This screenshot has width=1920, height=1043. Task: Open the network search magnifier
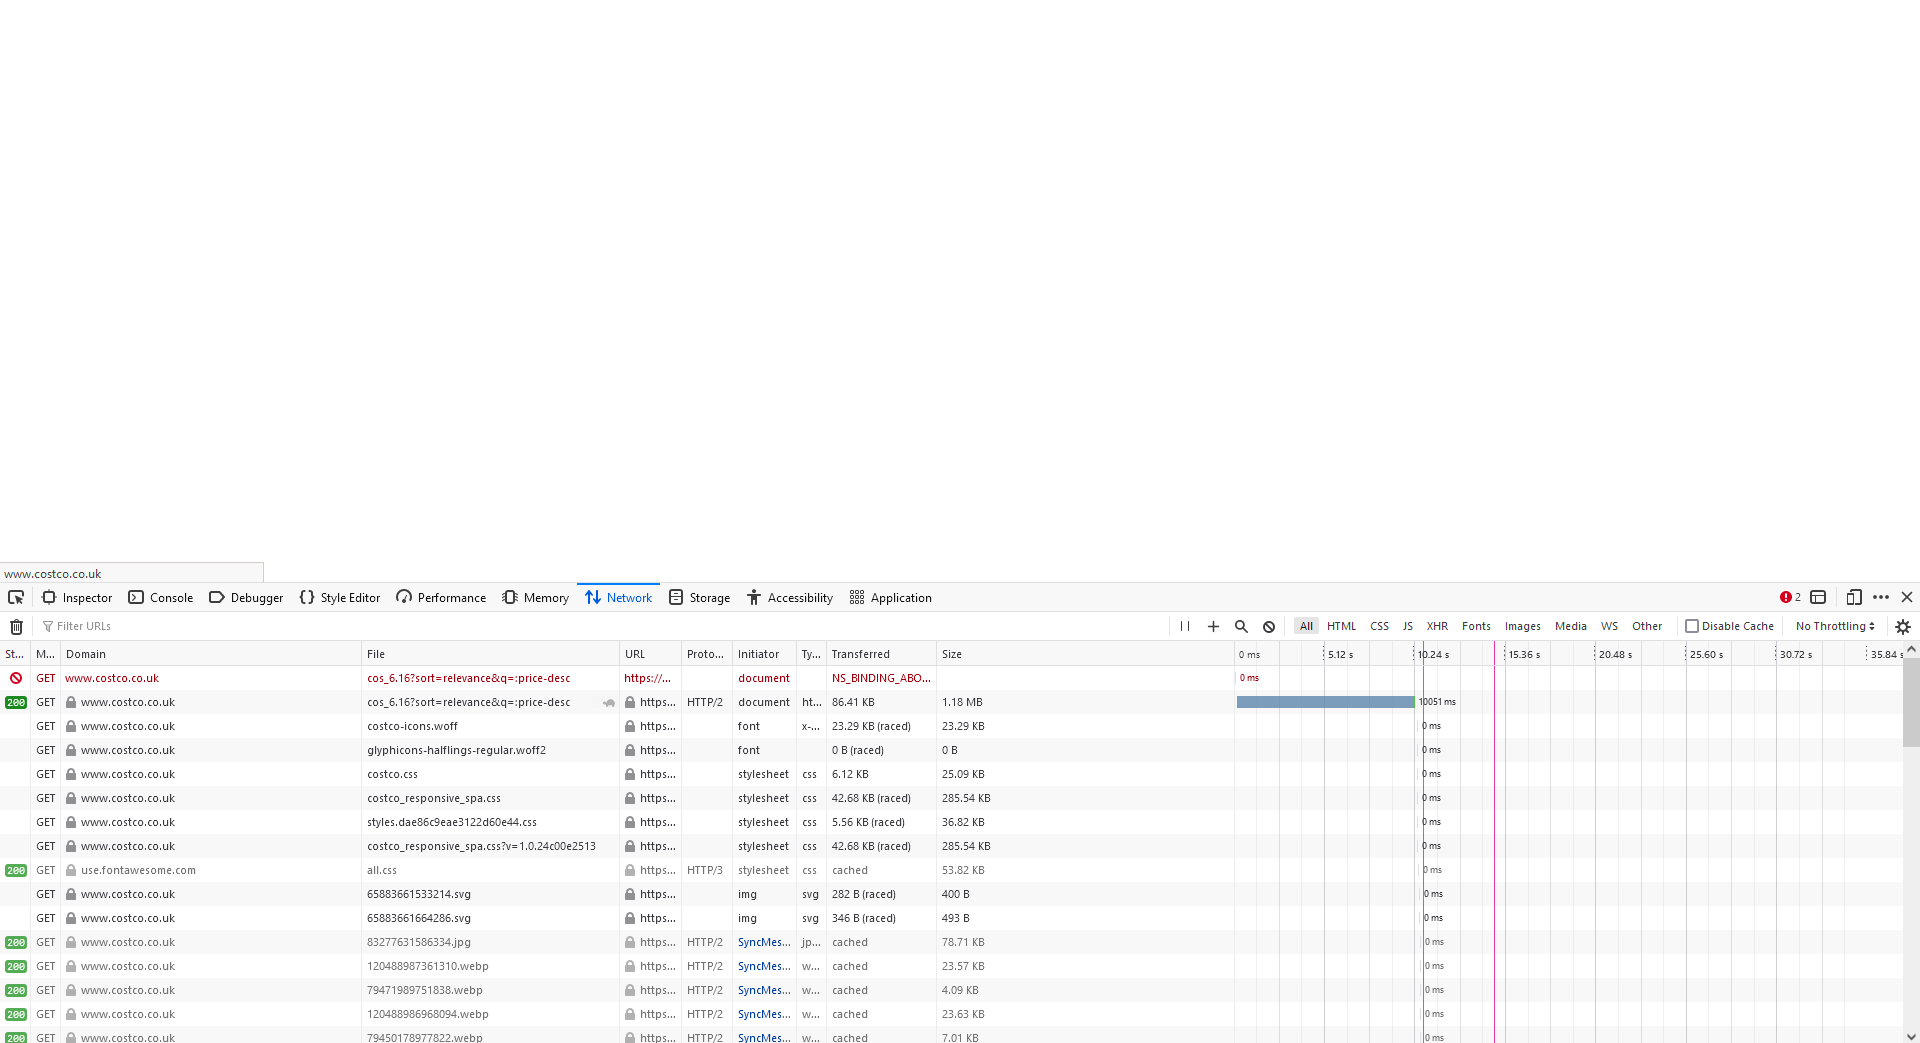tap(1241, 626)
